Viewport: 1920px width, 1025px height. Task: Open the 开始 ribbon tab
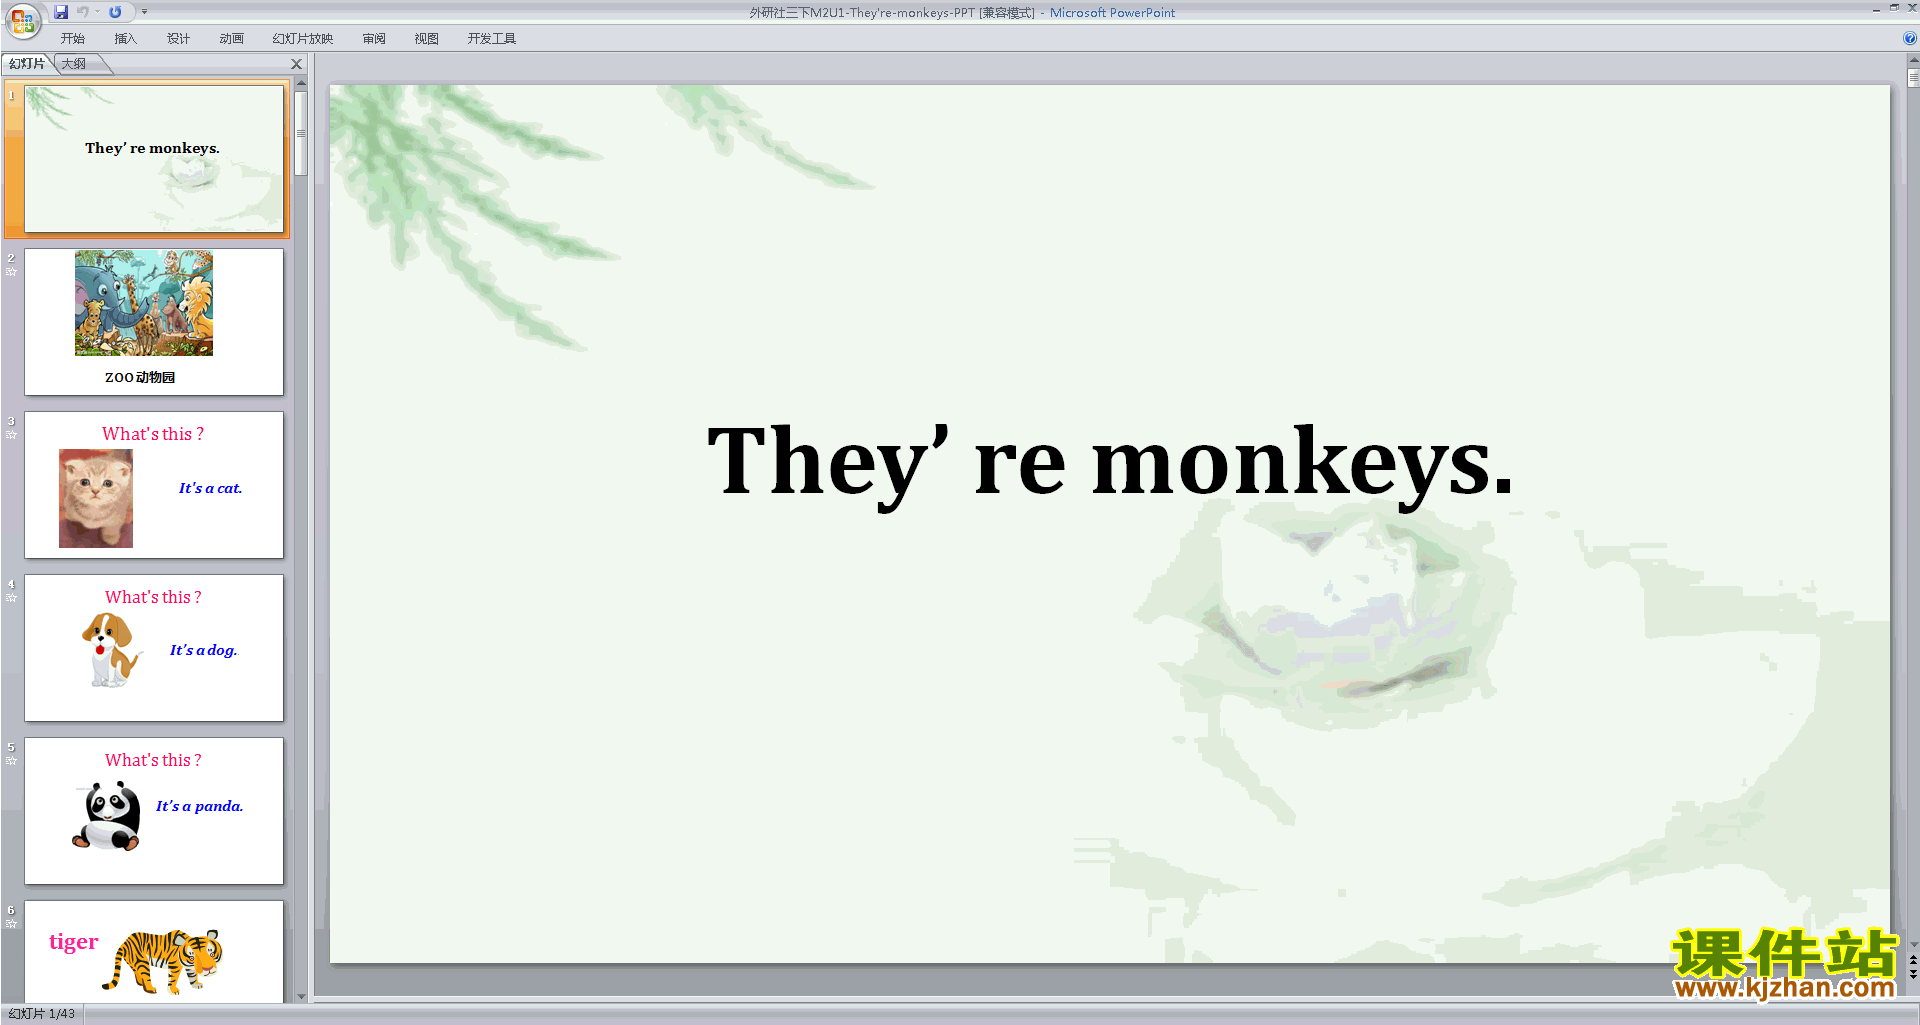[73, 39]
